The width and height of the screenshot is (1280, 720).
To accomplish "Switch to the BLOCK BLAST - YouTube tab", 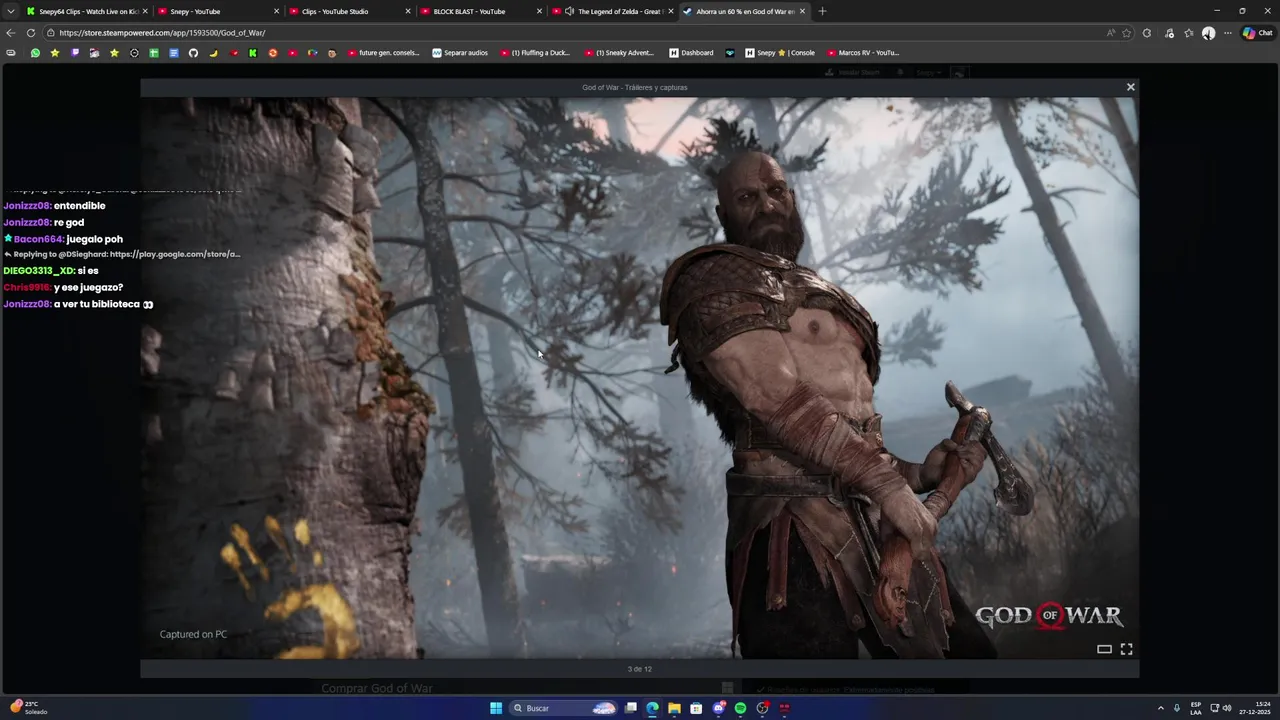I will tap(480, 11).
